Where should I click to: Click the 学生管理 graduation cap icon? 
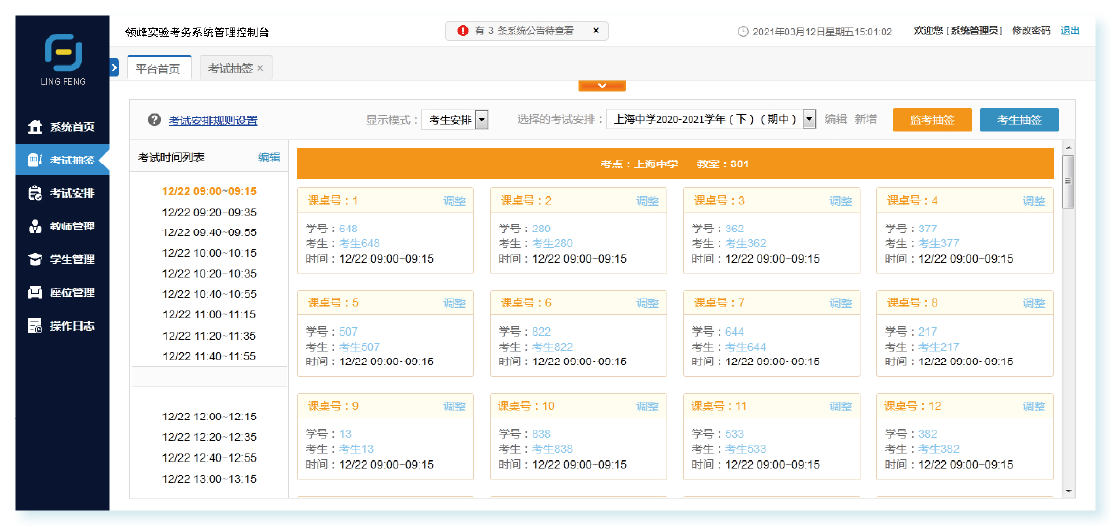pyautogui.click(x=35, y=259)
